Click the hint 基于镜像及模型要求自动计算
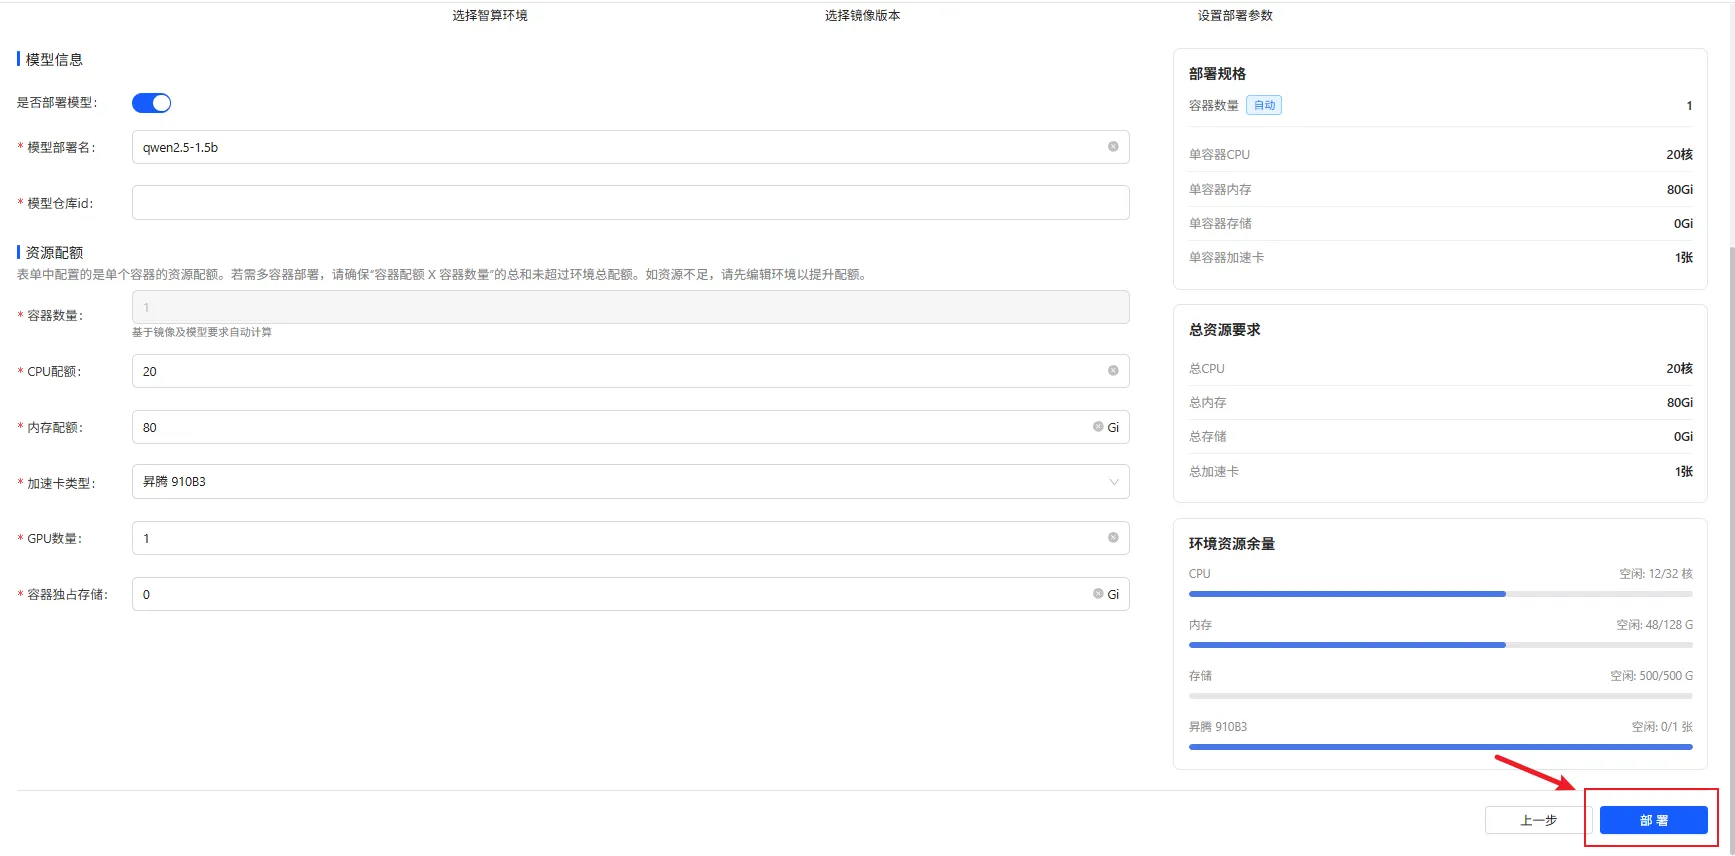Viewport: 1735px width, 856px height. (x=202, y=332)
